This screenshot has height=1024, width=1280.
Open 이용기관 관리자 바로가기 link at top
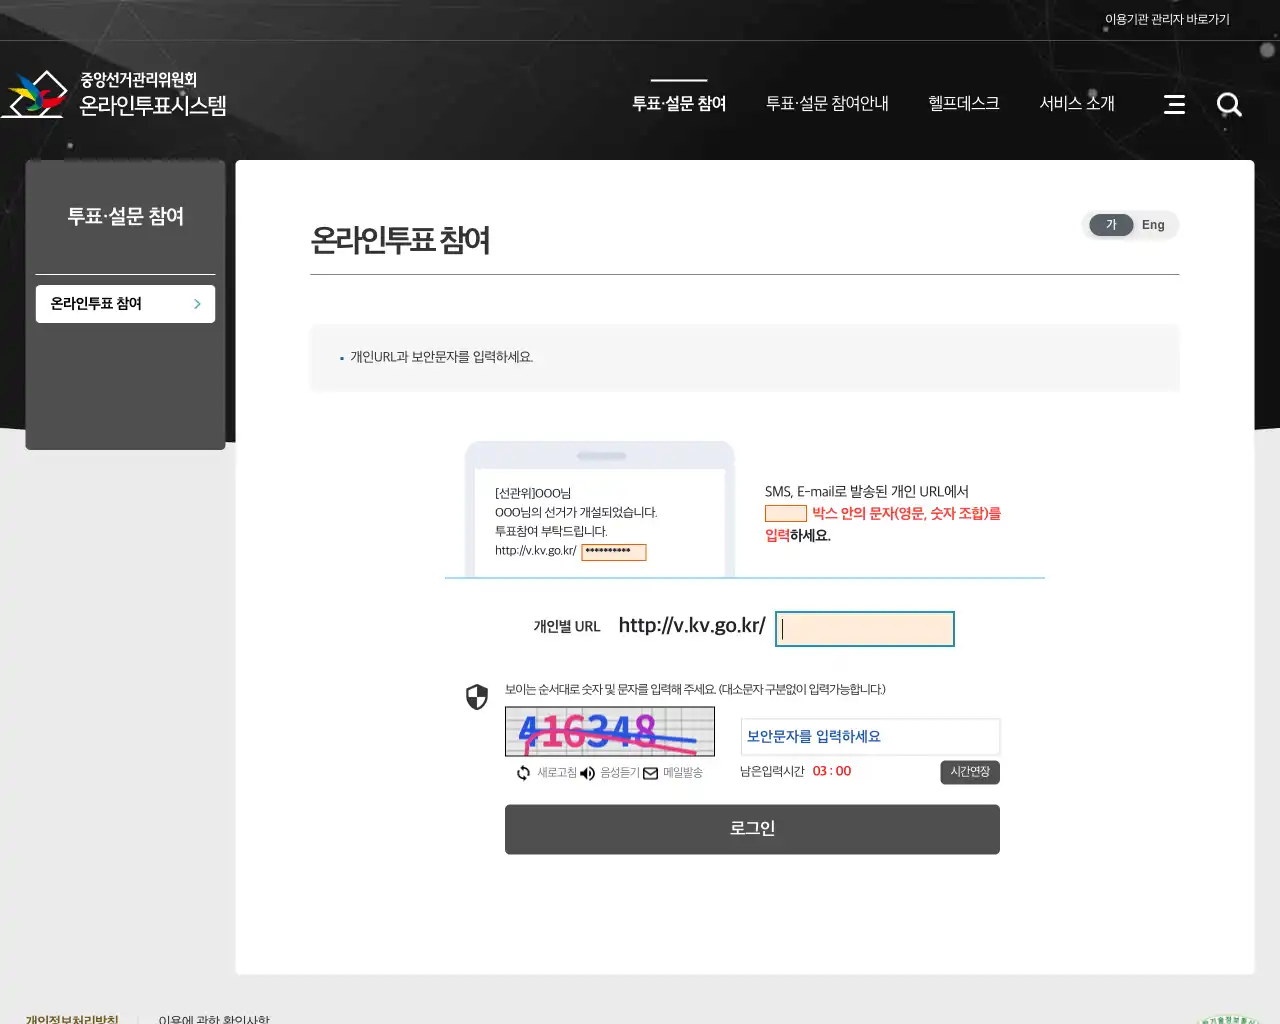coord(1167,18)
